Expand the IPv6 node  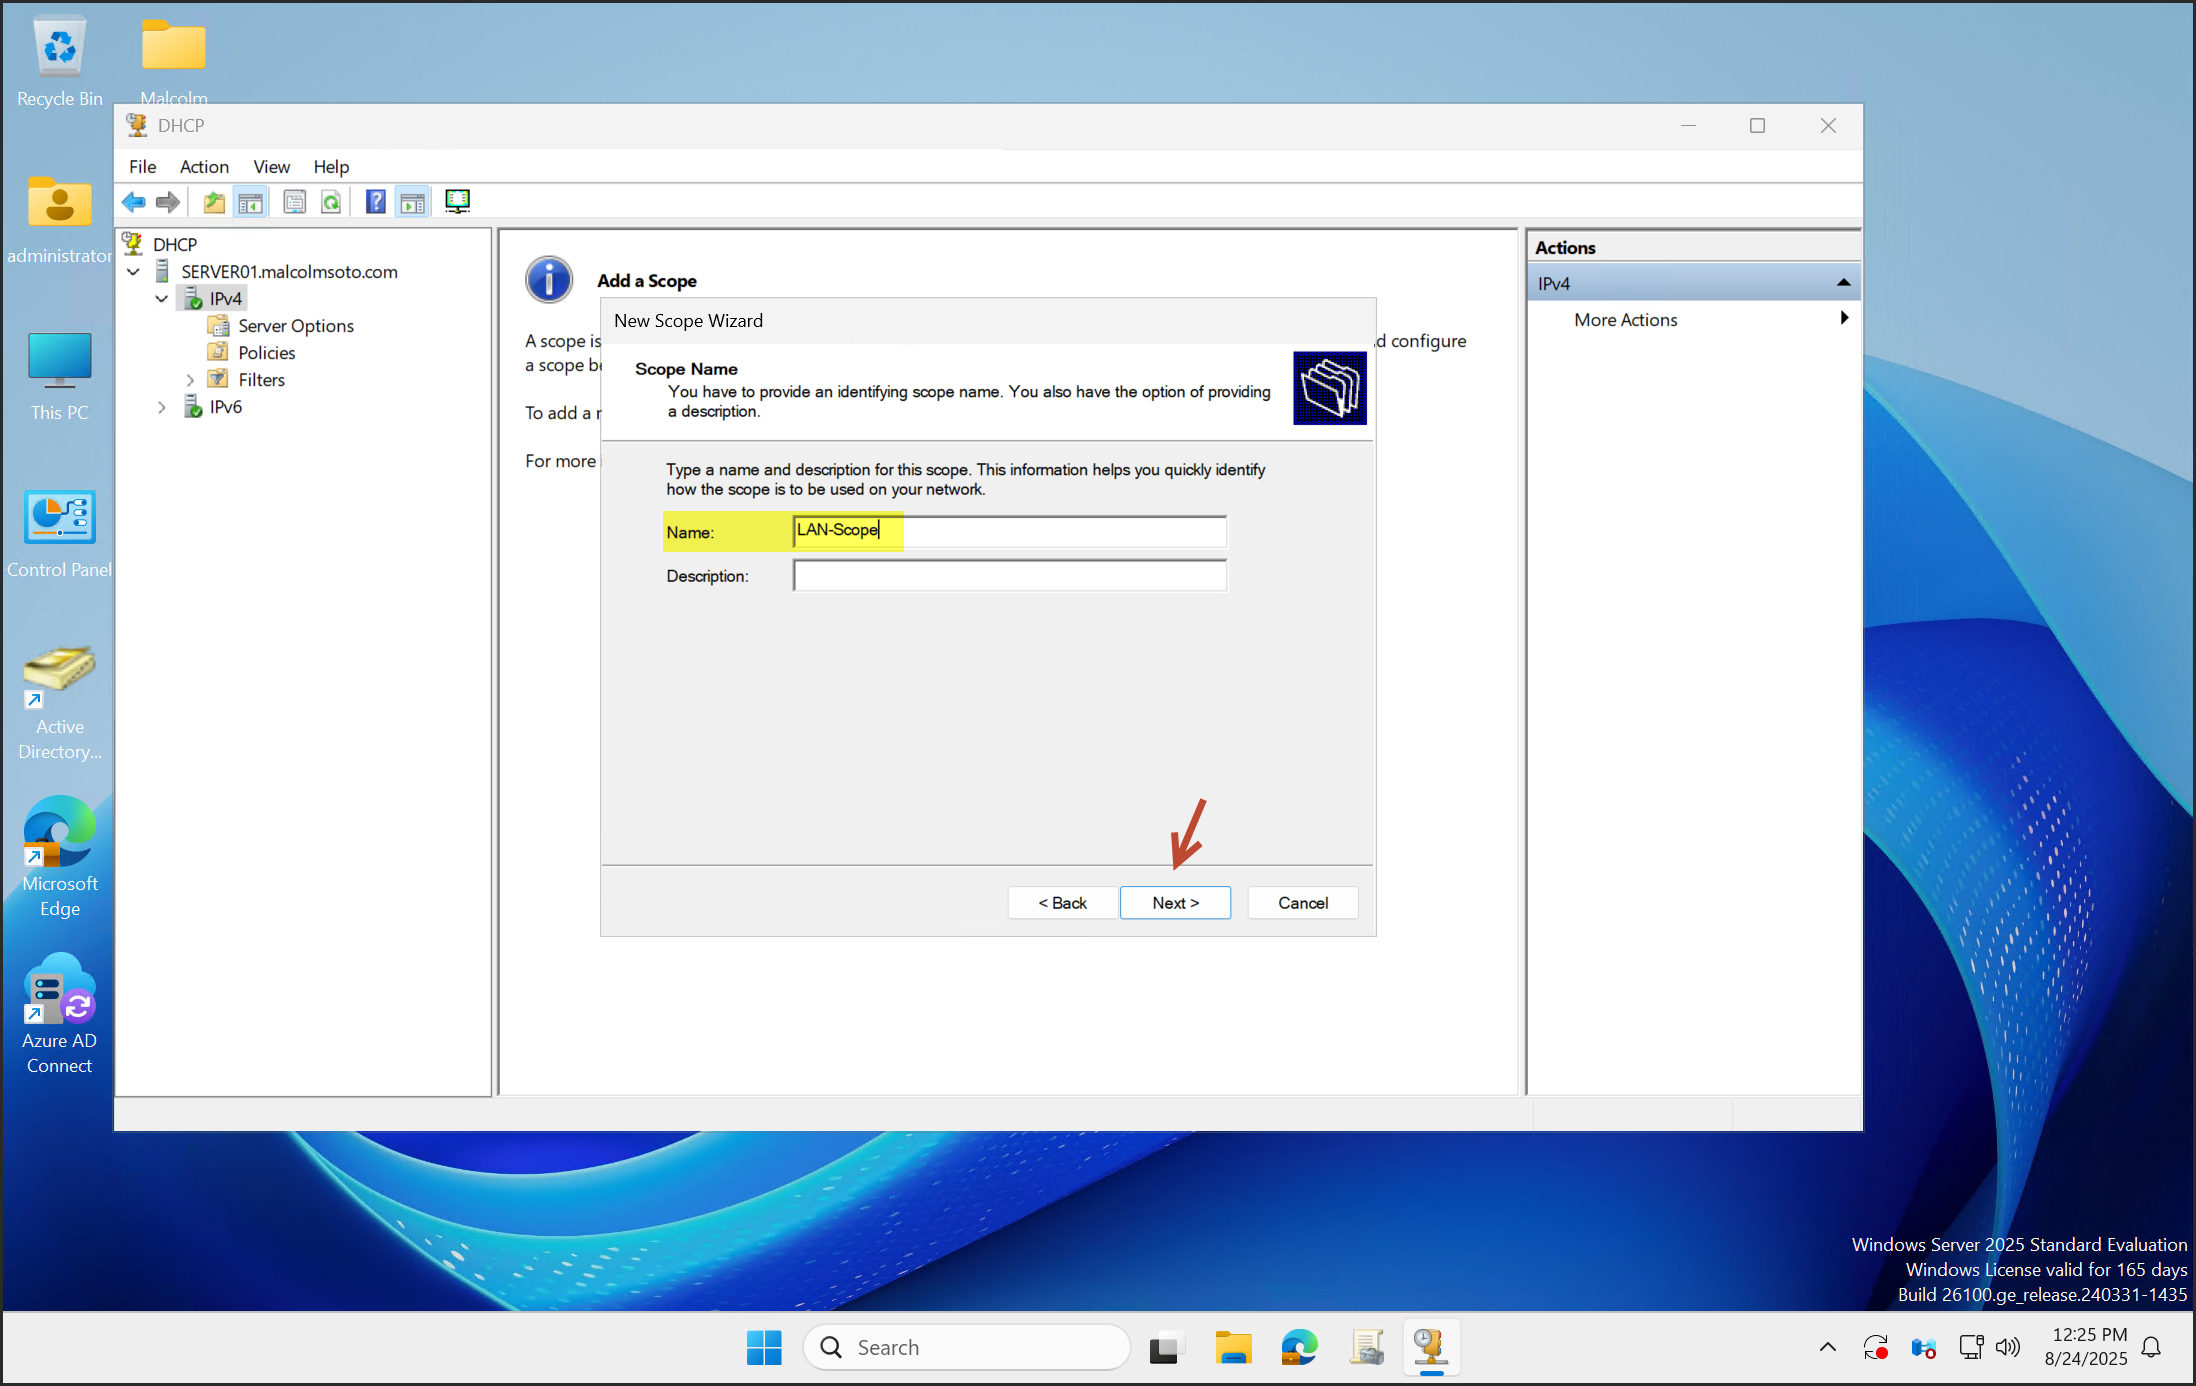coord(162,407)
